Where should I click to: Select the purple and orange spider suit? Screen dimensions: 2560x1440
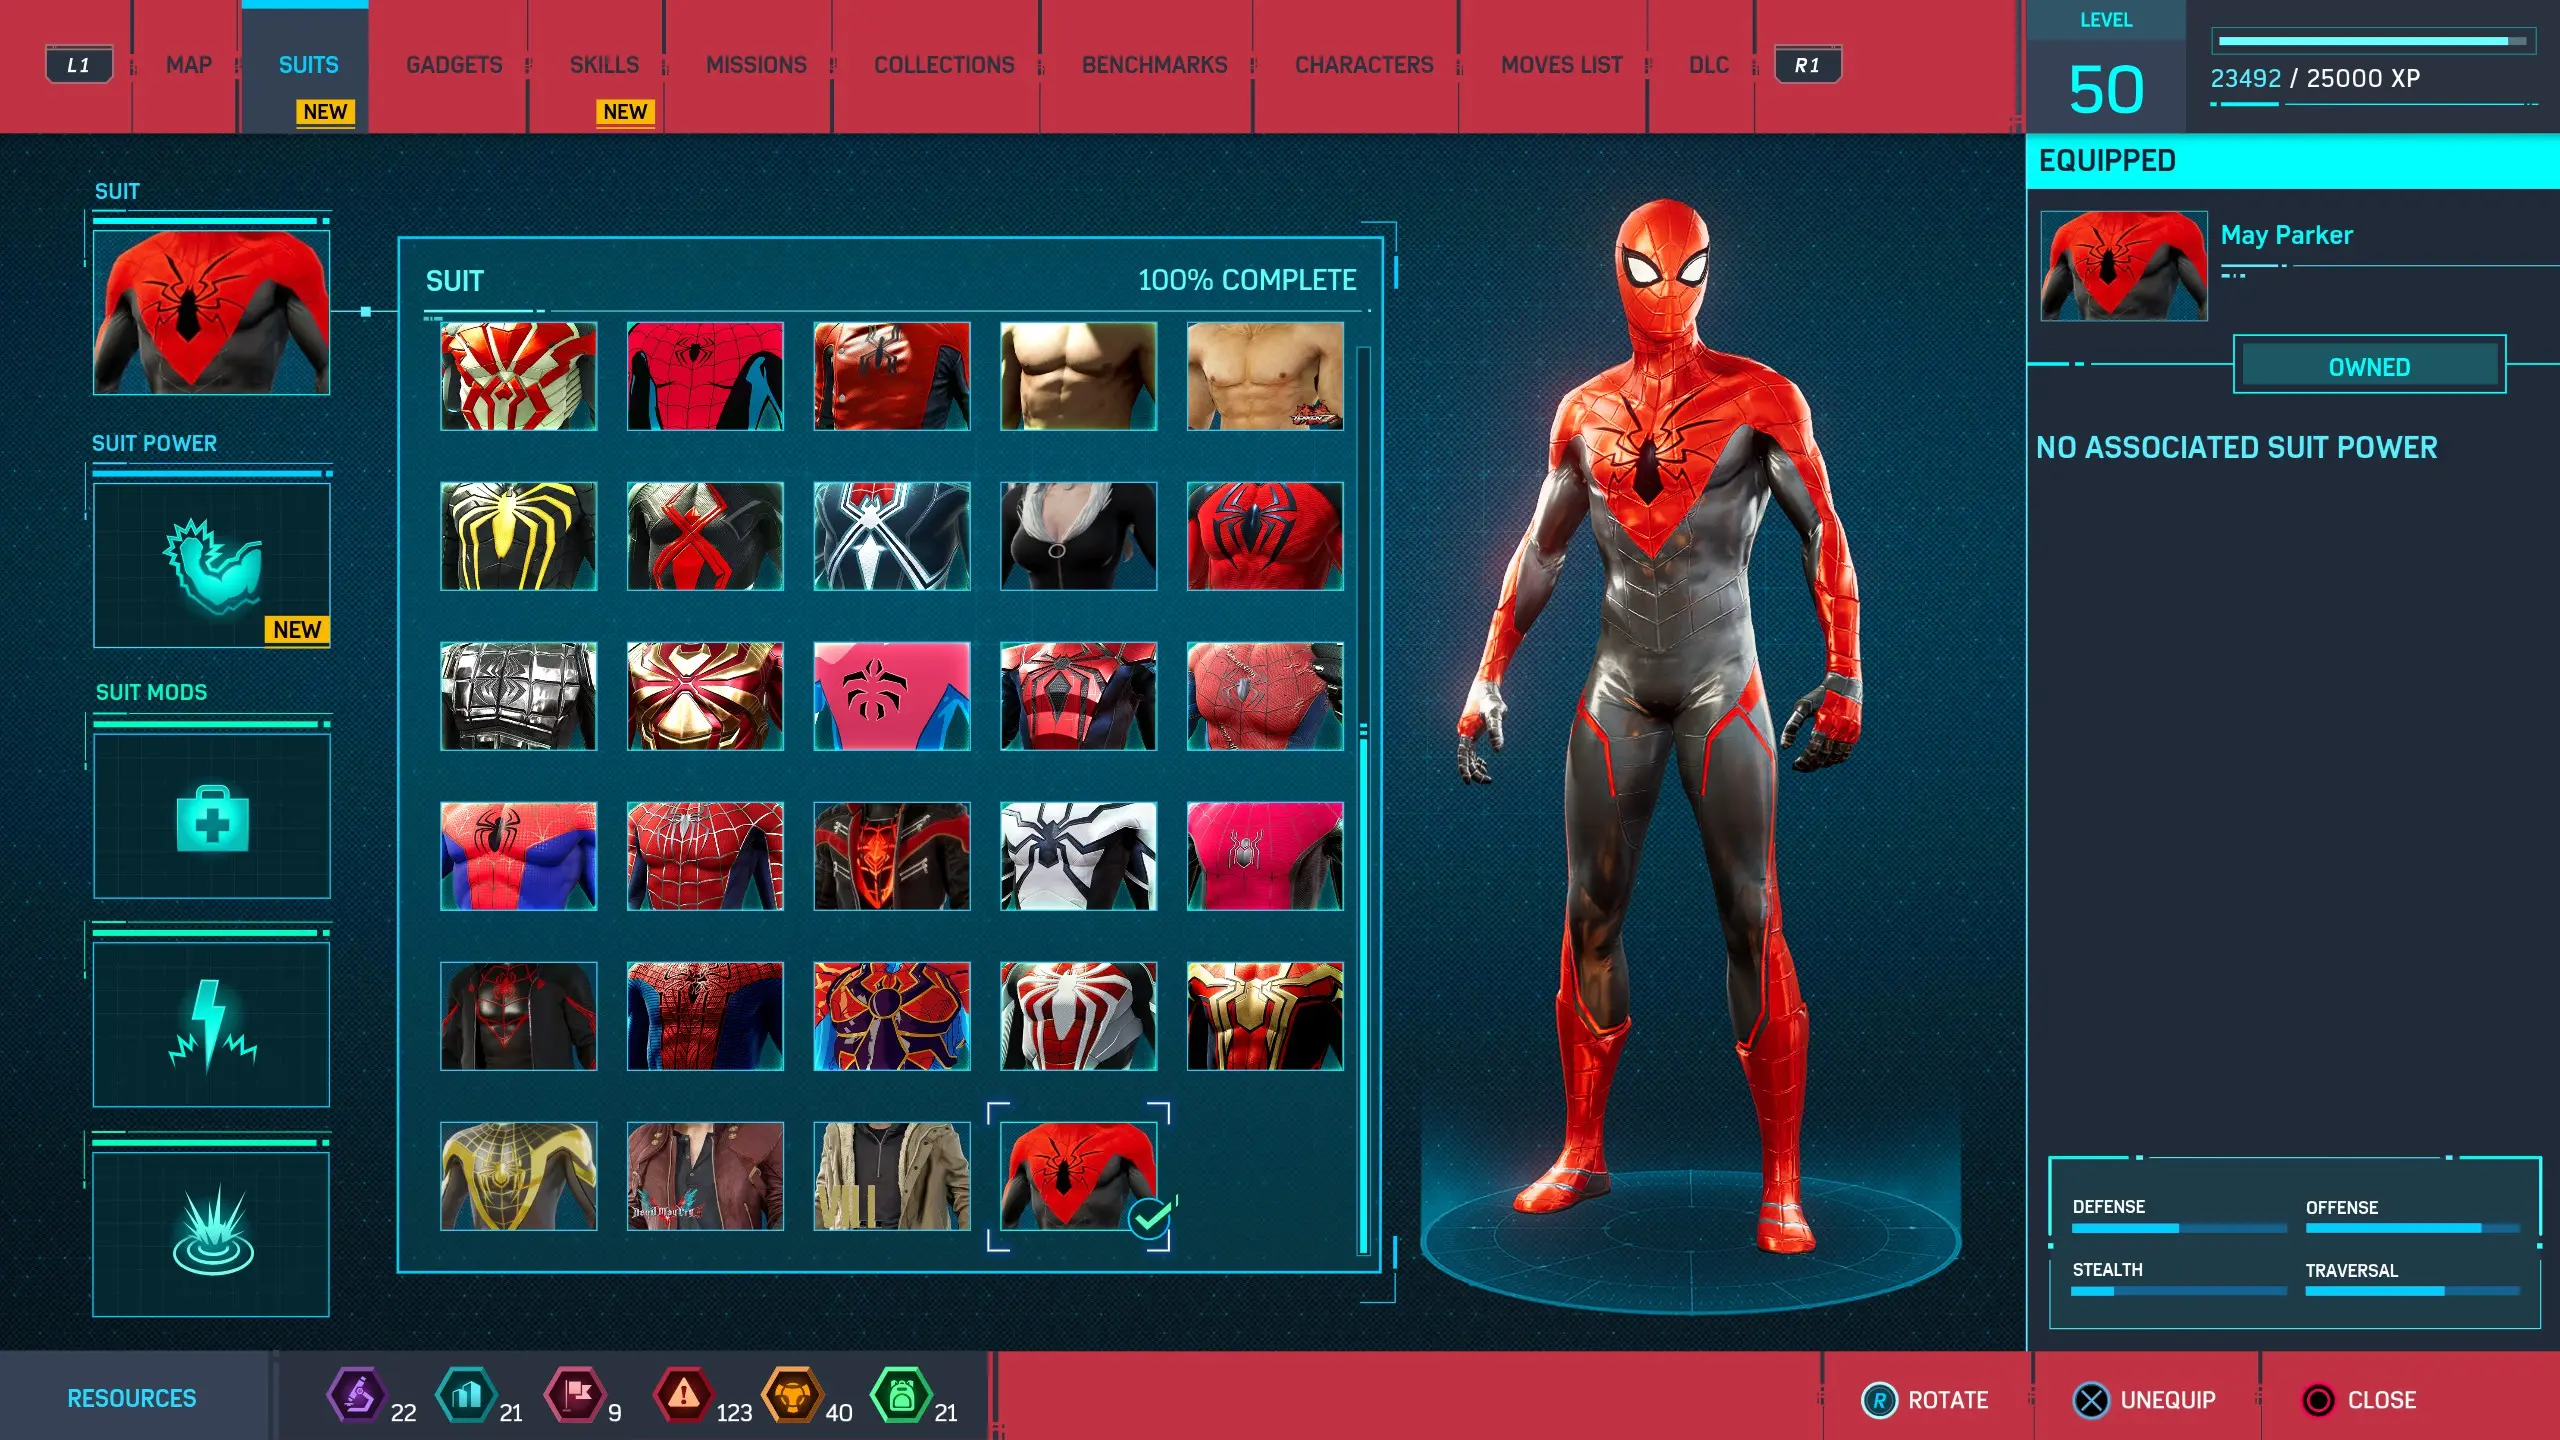click(x=892, y=1016)
